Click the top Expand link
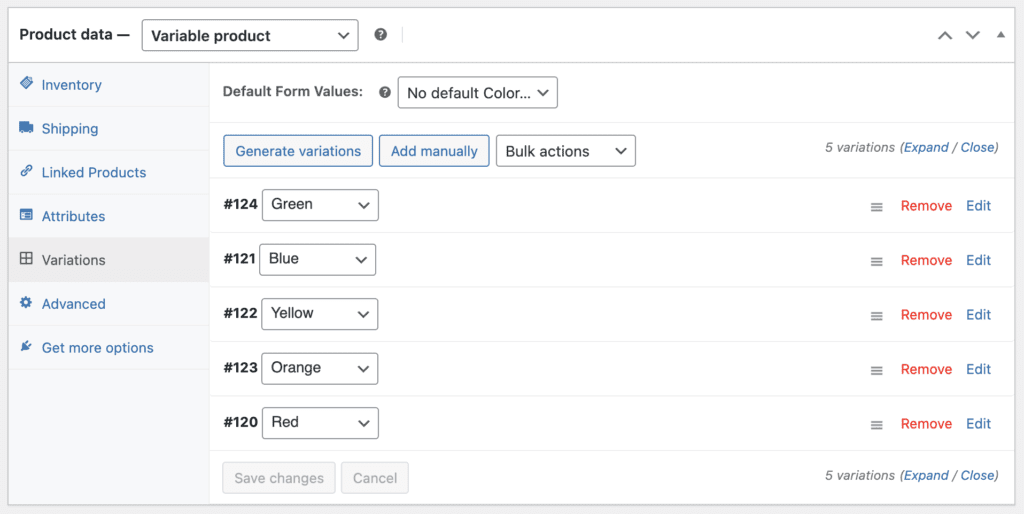The height and width of the screenshot is (514, 1024). coord(925,148)
